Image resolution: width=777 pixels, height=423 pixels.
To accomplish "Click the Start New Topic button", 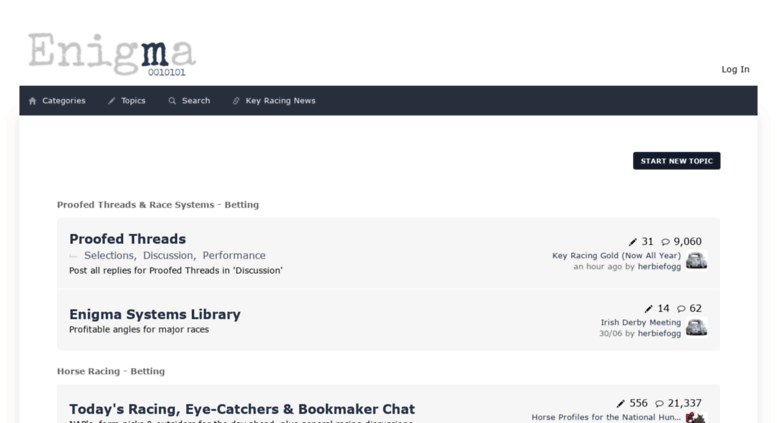I will 676,161.
